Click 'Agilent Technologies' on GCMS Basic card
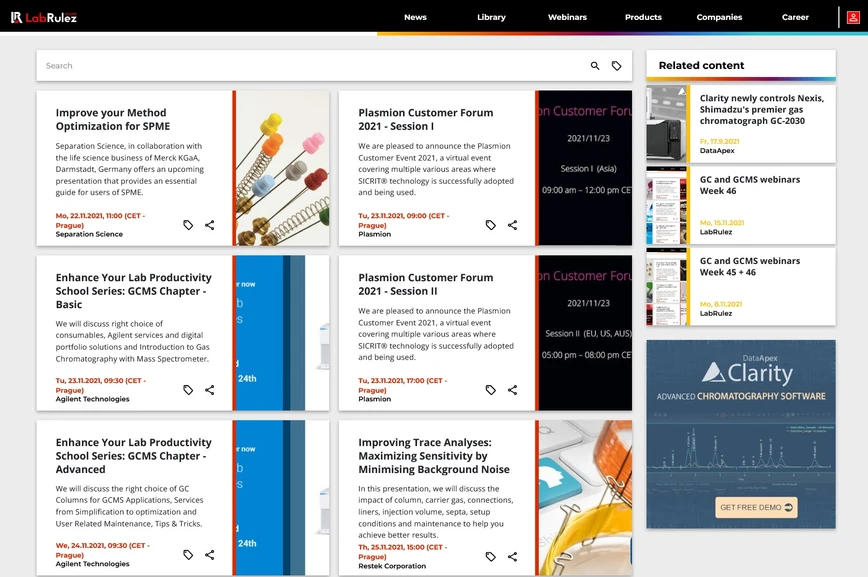The width and height of the screenshot is (868, 577). click(x=92, y=399)
